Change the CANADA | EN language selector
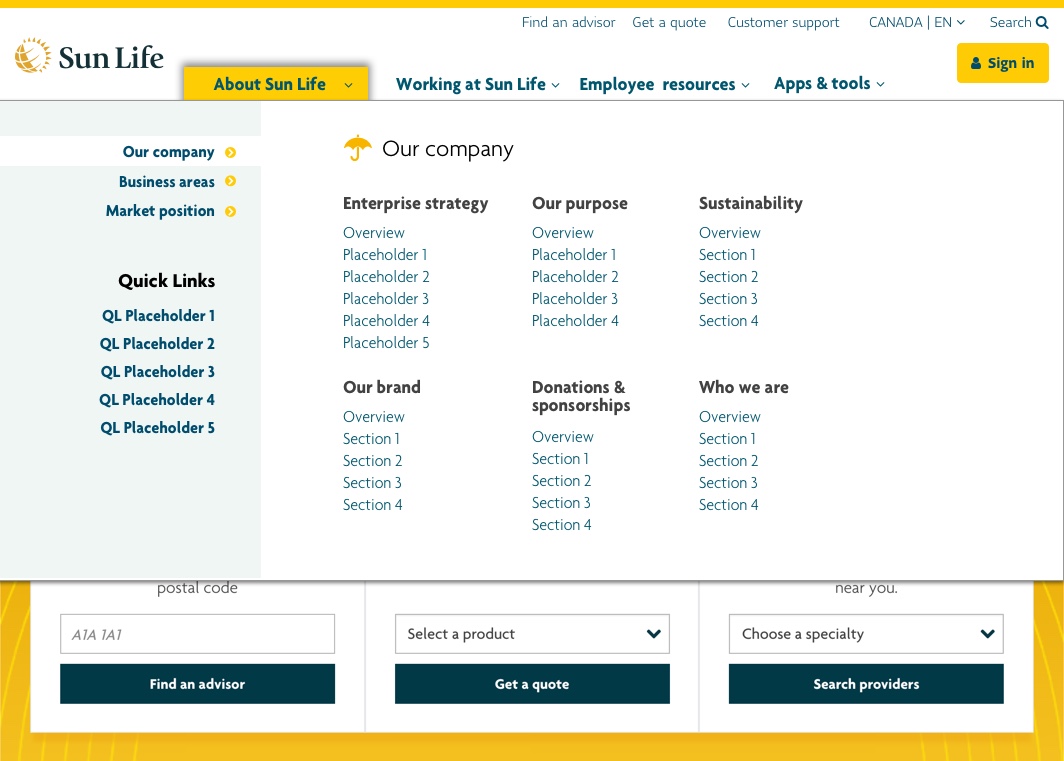Viewport: 1064px width, 761px height. (917, 22)
